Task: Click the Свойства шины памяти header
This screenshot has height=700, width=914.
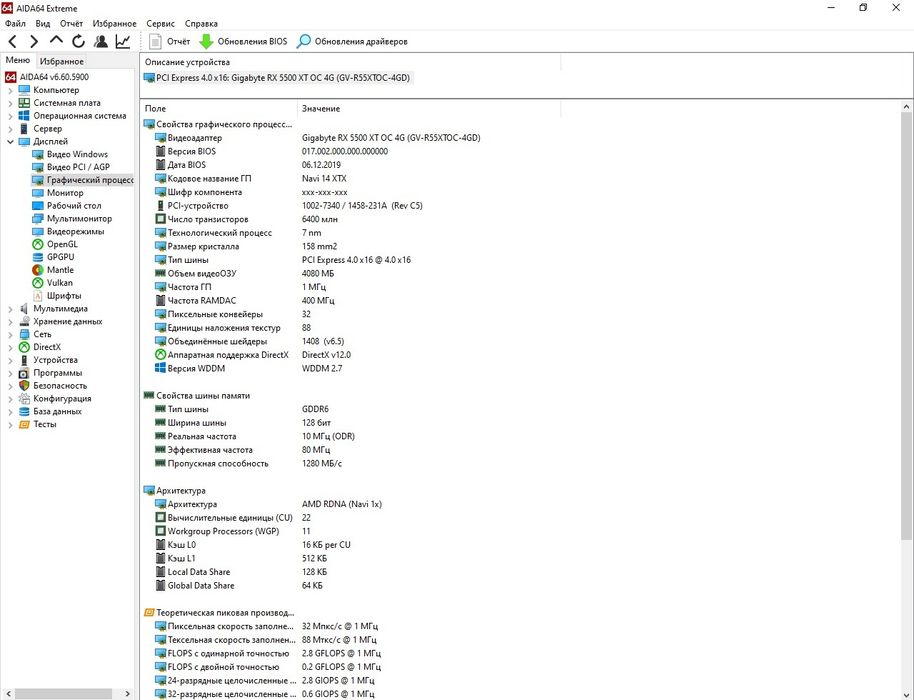Action: 196,396
